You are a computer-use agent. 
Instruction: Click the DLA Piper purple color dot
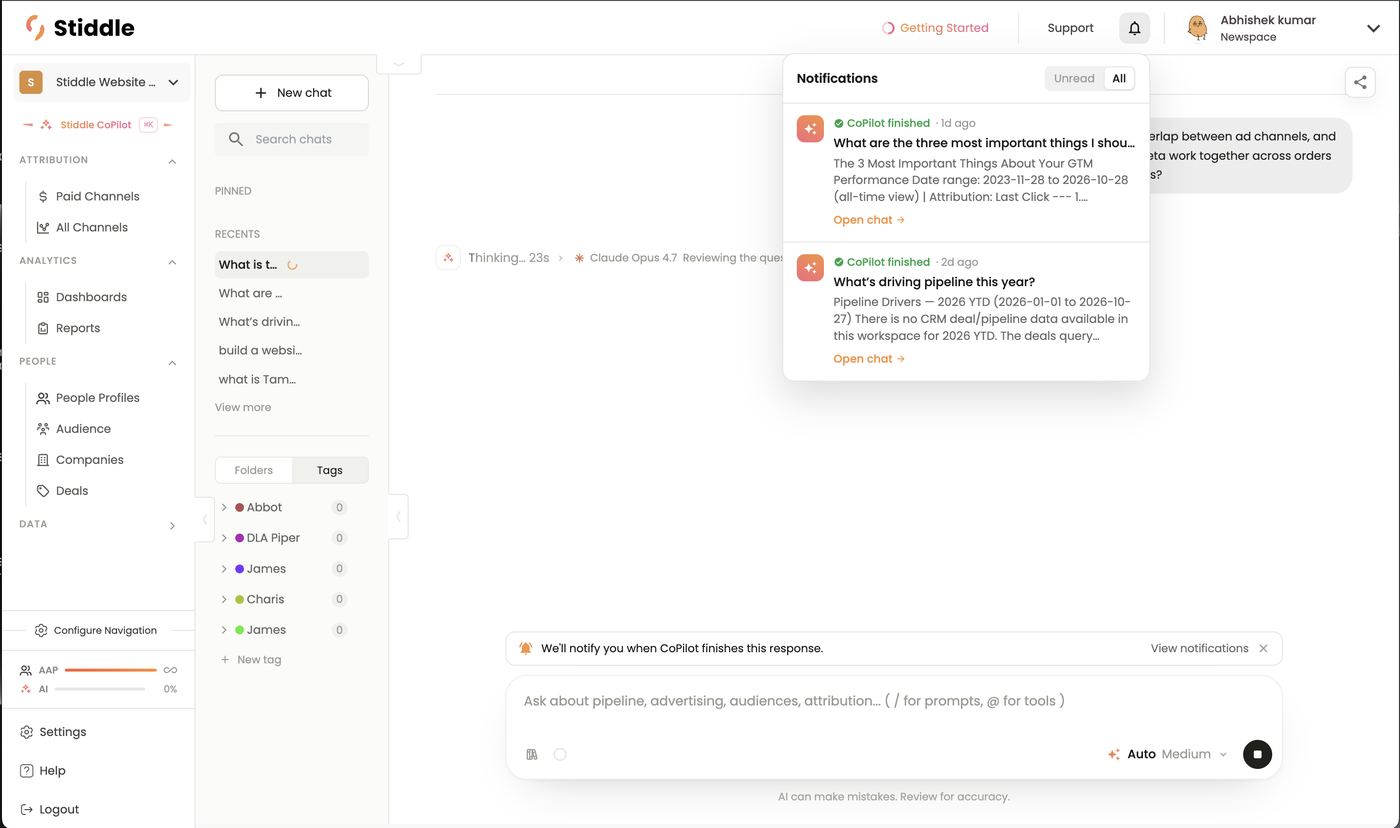240,538
